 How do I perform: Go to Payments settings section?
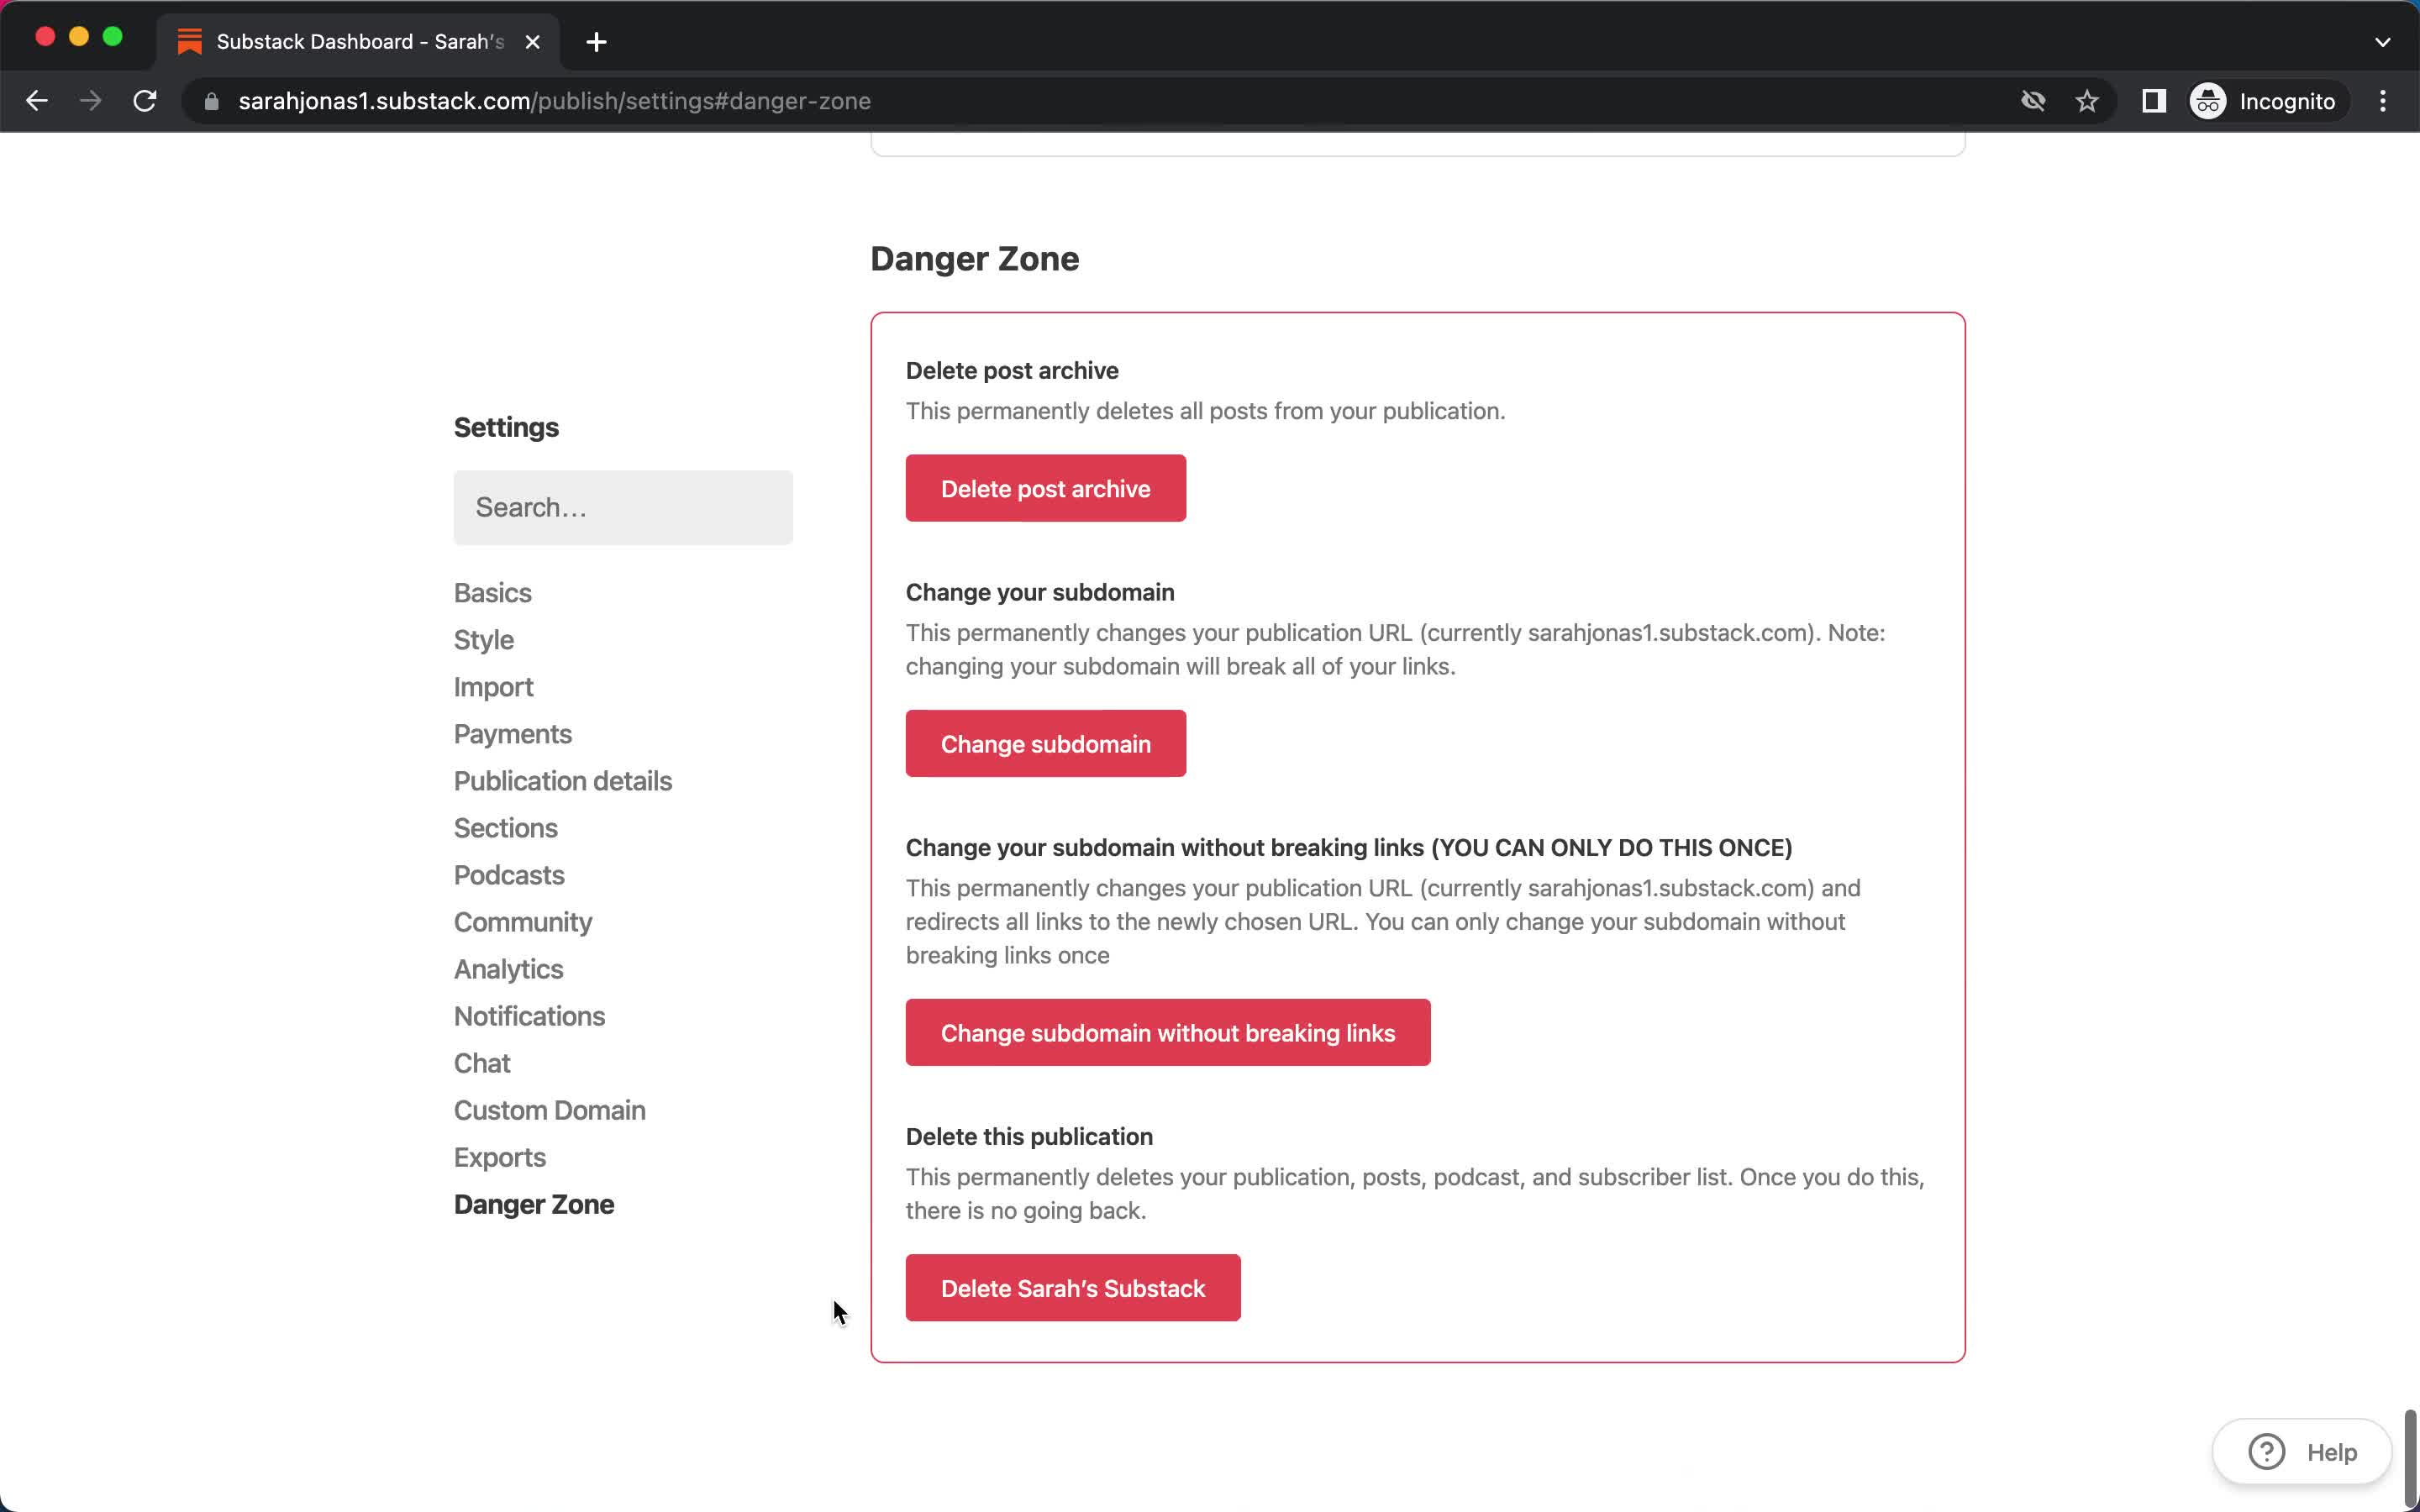pos(512,734)
